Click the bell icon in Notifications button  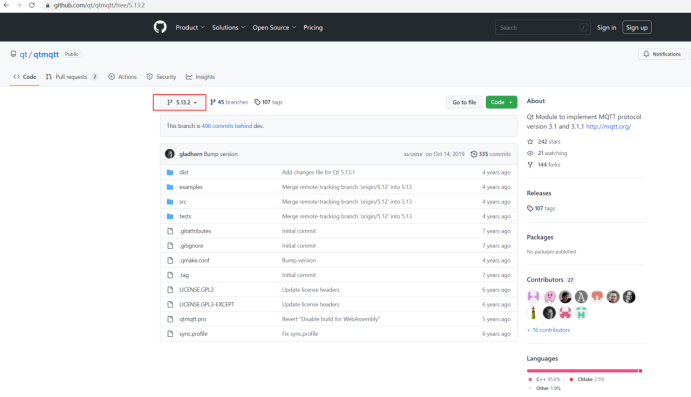click(x=646, y=54)
